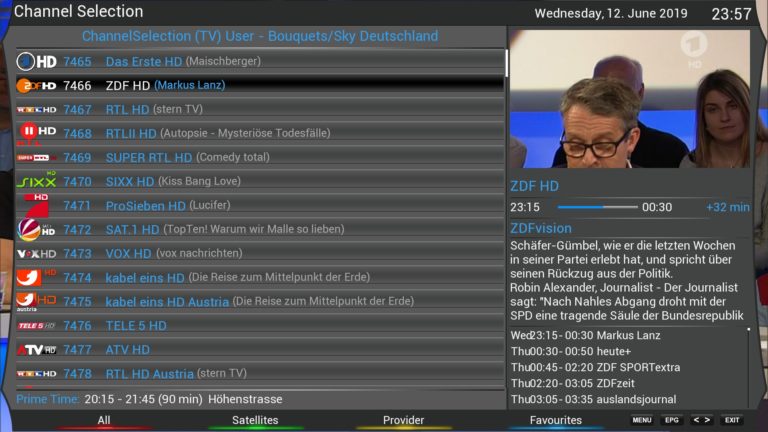Click the Markus Lanz programme progress bar
The image size is (768, 432).
pyautogui.click(x=598, y=207)
